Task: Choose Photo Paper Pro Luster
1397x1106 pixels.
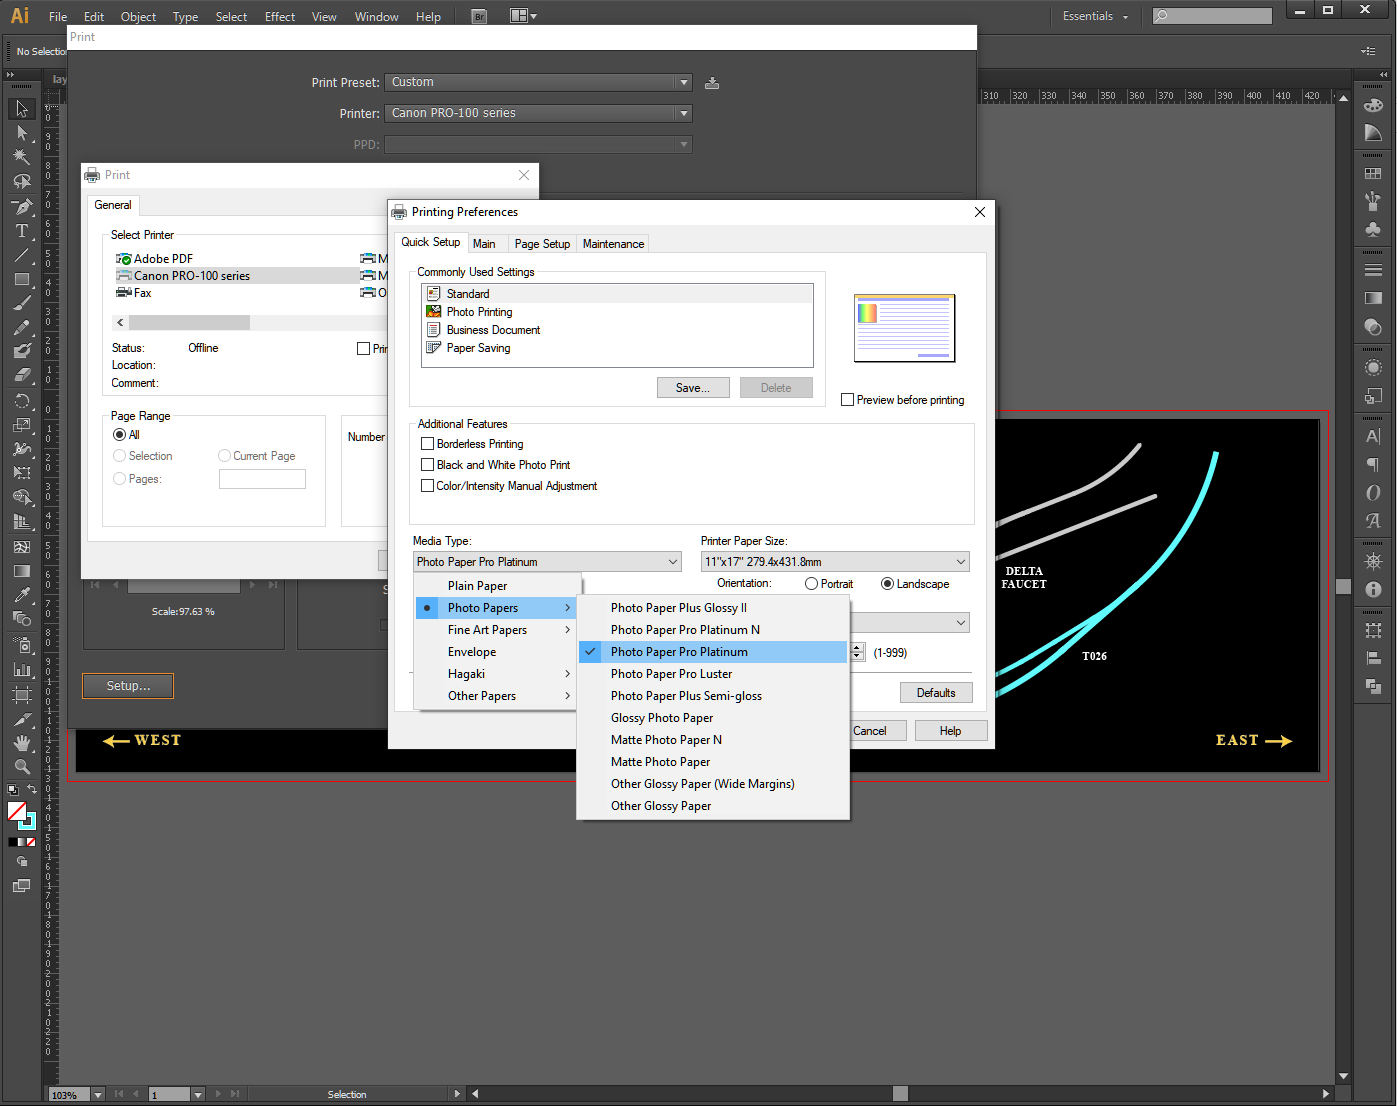Action: pyautogui.click(x=671, y=674)
